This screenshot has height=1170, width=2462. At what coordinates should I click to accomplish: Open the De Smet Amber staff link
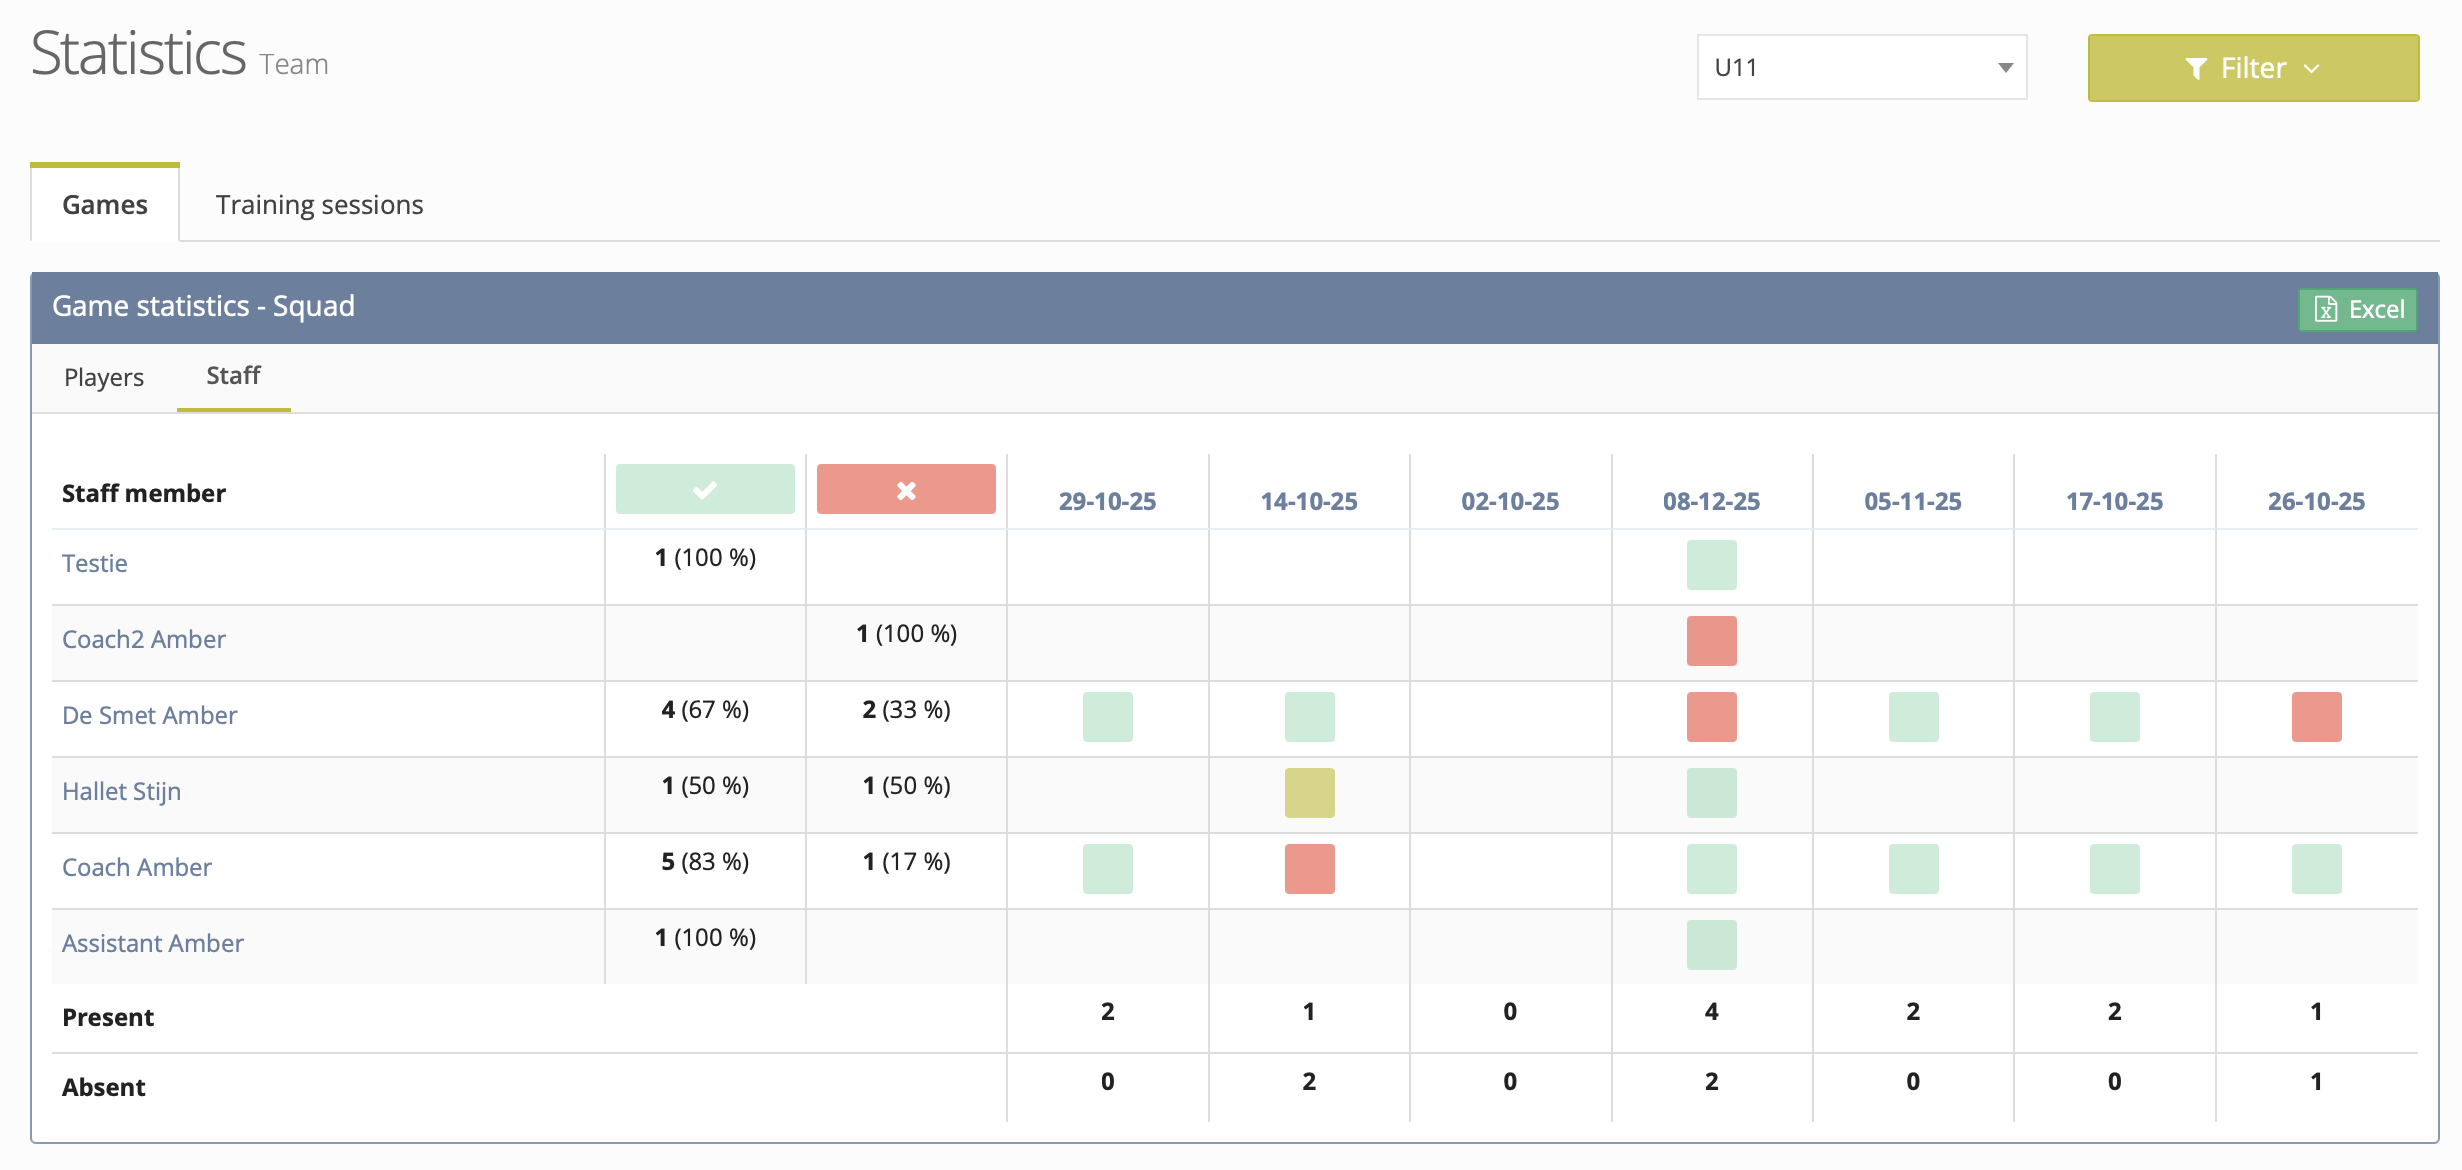click(150, 715)
